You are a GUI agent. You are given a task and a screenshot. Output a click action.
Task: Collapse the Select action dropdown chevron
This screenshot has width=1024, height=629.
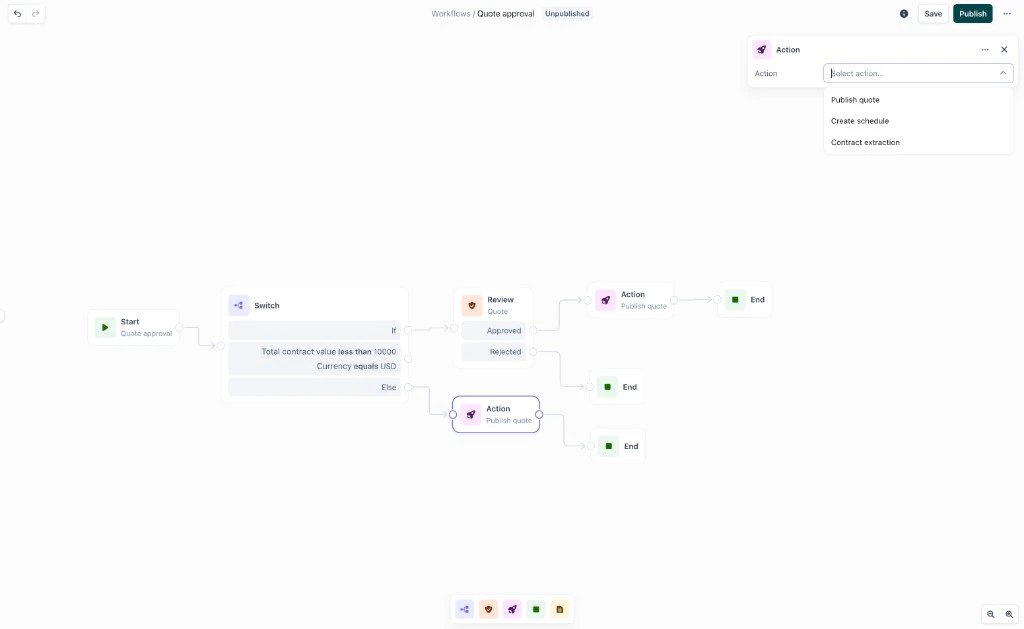click(1002, 72)
